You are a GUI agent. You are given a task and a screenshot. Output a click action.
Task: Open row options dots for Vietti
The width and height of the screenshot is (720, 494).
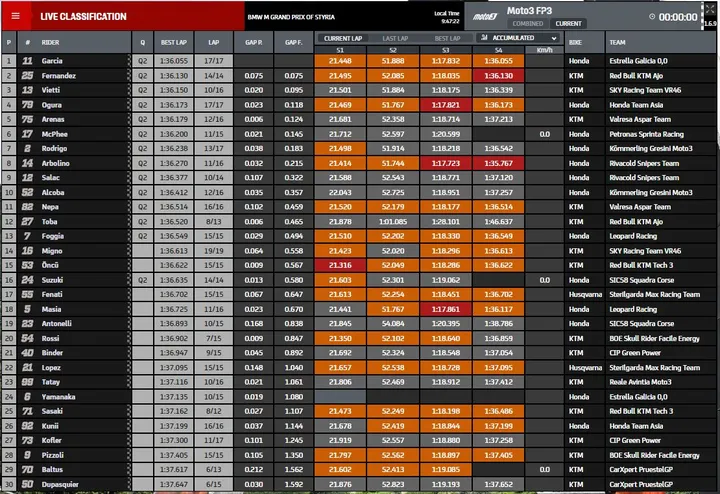129,90
